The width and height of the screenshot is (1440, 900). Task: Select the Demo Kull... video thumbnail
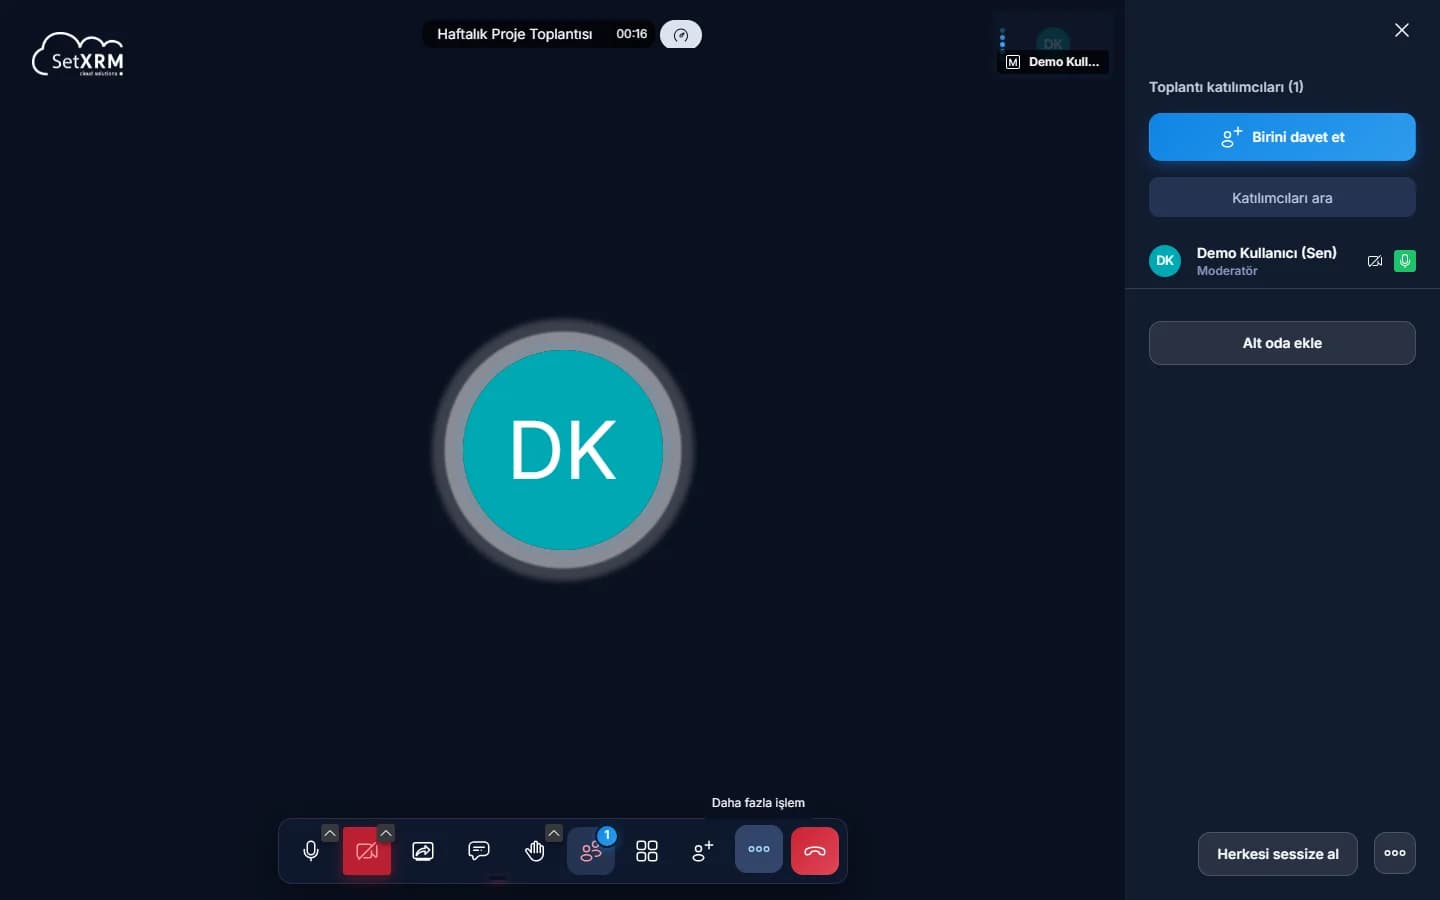click(x=1054, y=43)
